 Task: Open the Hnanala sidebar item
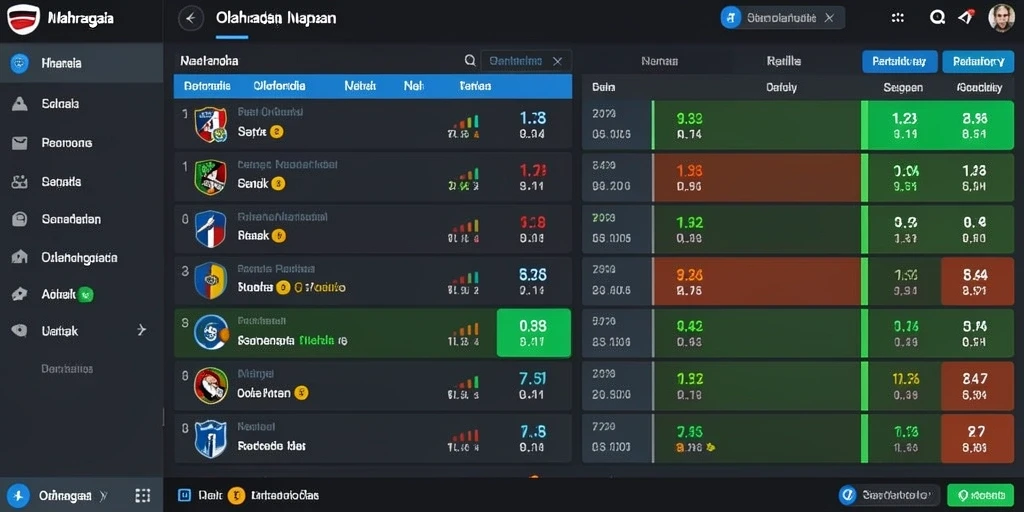(x=82, y=63)
